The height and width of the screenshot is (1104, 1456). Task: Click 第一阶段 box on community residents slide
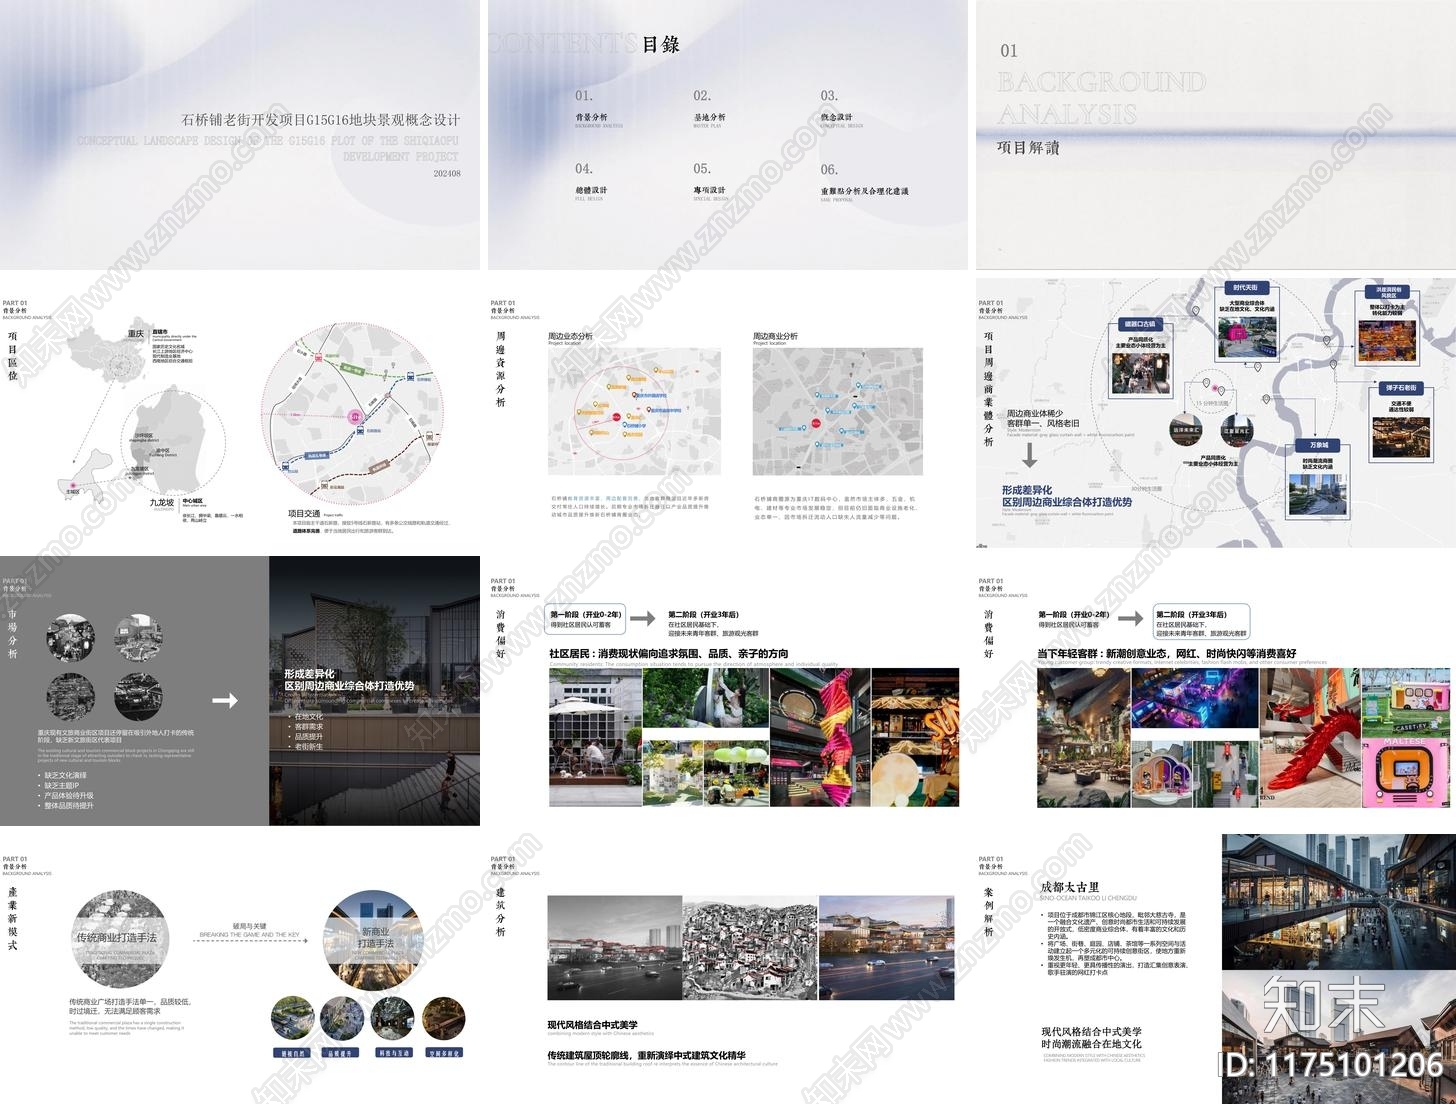click(586, 620)
